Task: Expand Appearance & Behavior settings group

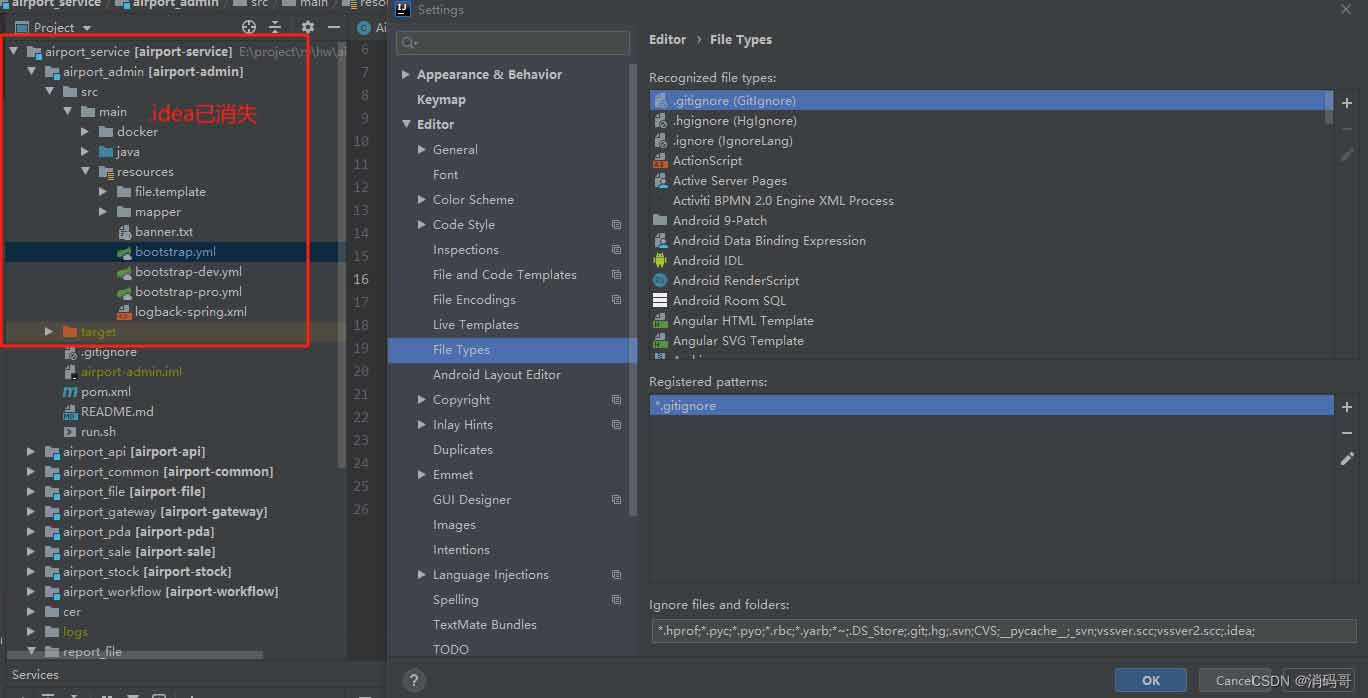Action: (x=406, y=75)
